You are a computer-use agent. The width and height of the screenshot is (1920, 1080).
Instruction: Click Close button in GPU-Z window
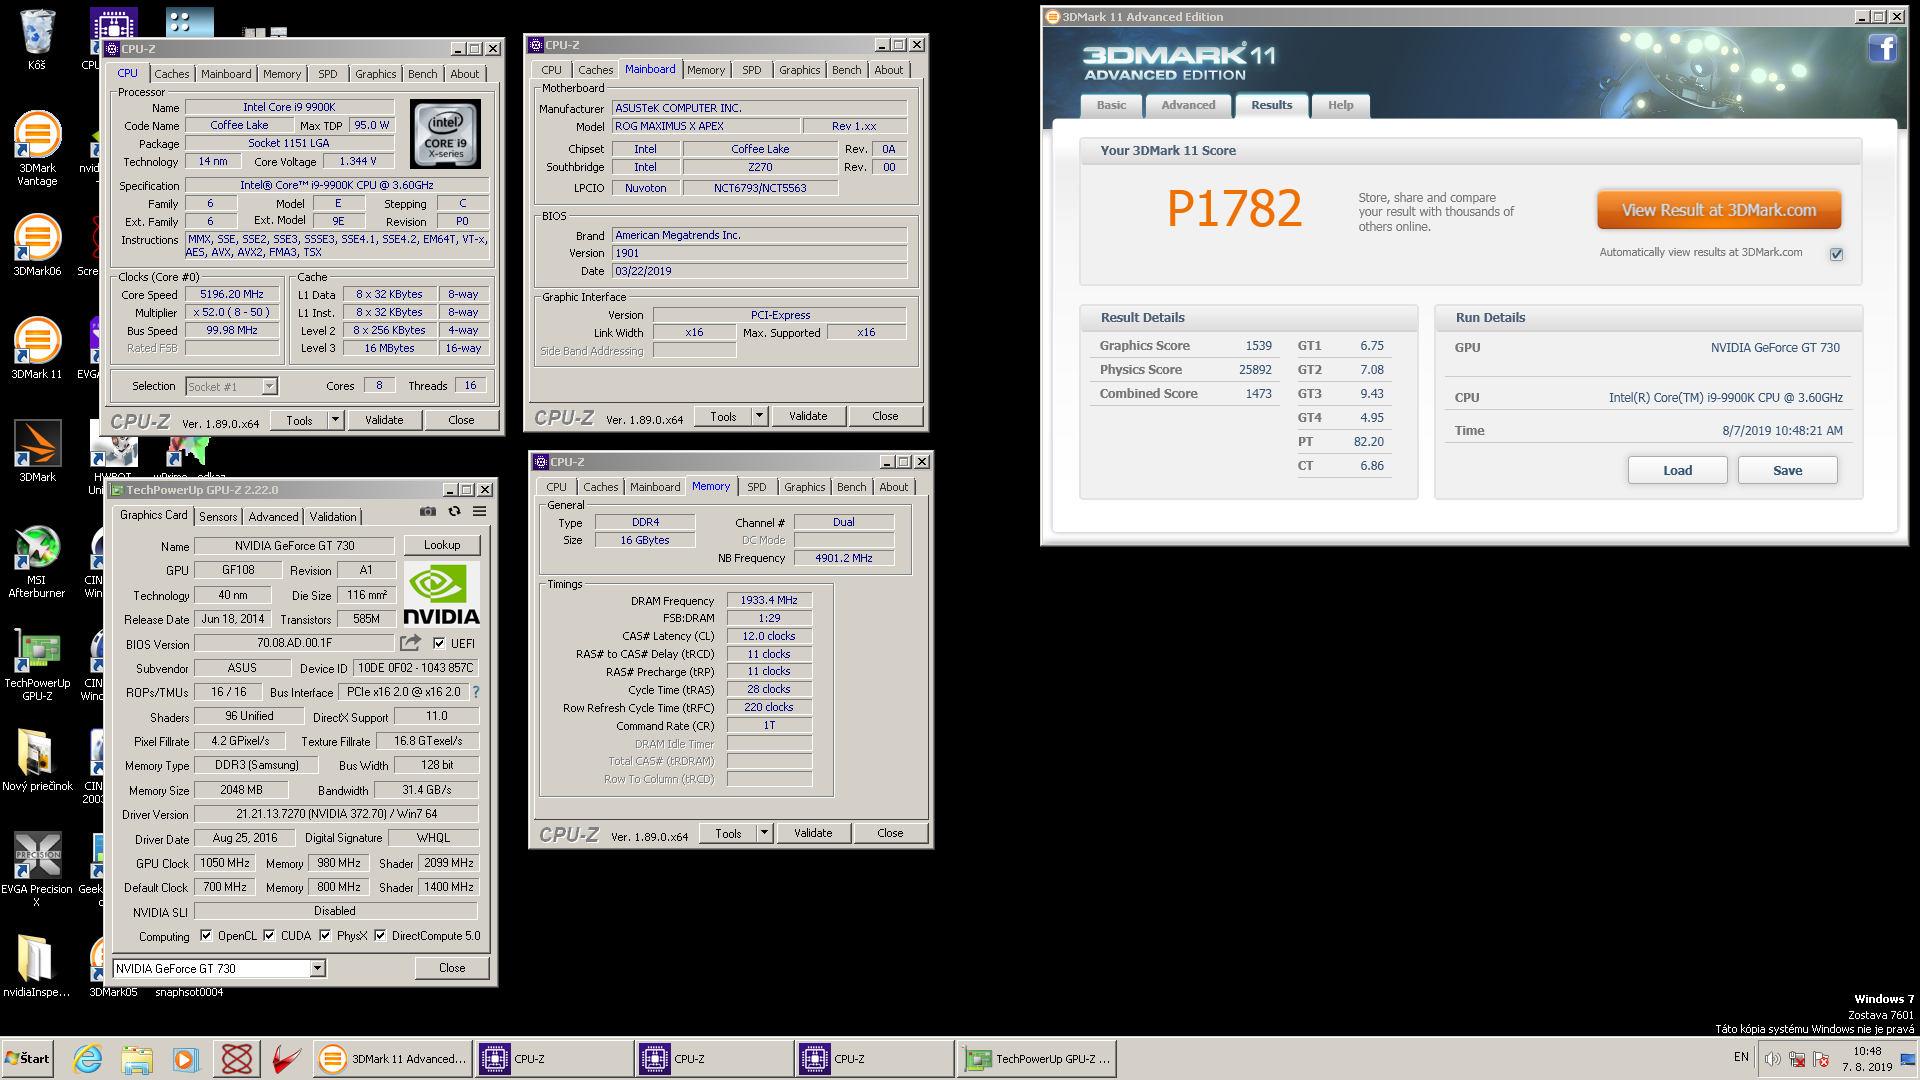pyautogui.click(x=452, y=968)
